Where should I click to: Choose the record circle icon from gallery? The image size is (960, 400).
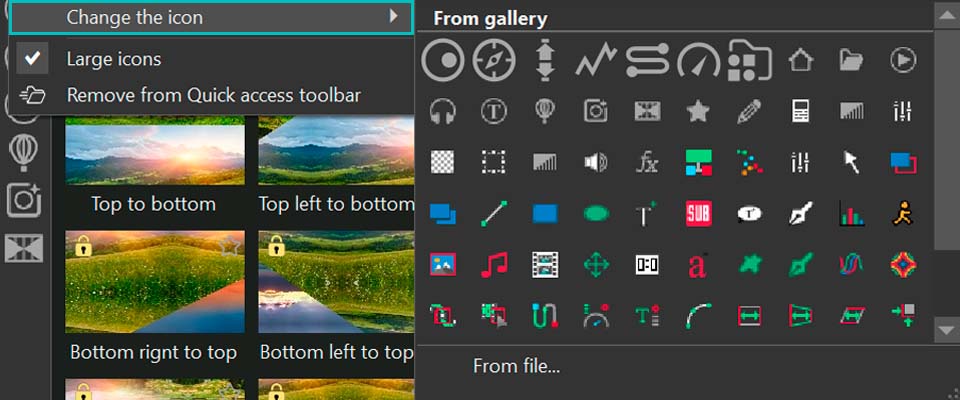click(x=443, y=60)
